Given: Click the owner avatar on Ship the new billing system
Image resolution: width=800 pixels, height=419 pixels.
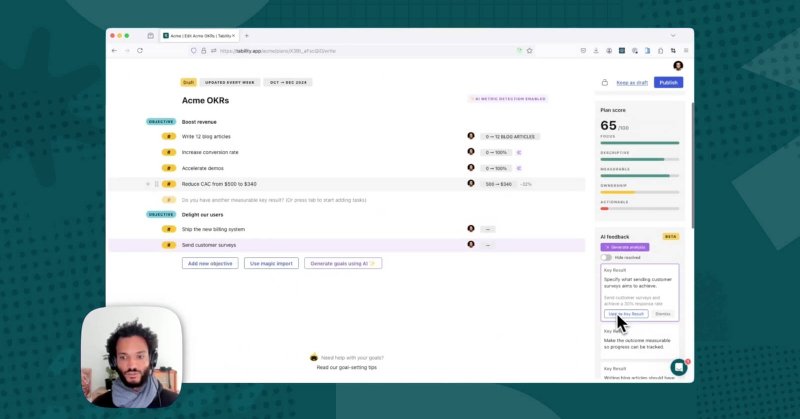Looking at the screenshot, I should pyautogui.click(x=471, y=229).
